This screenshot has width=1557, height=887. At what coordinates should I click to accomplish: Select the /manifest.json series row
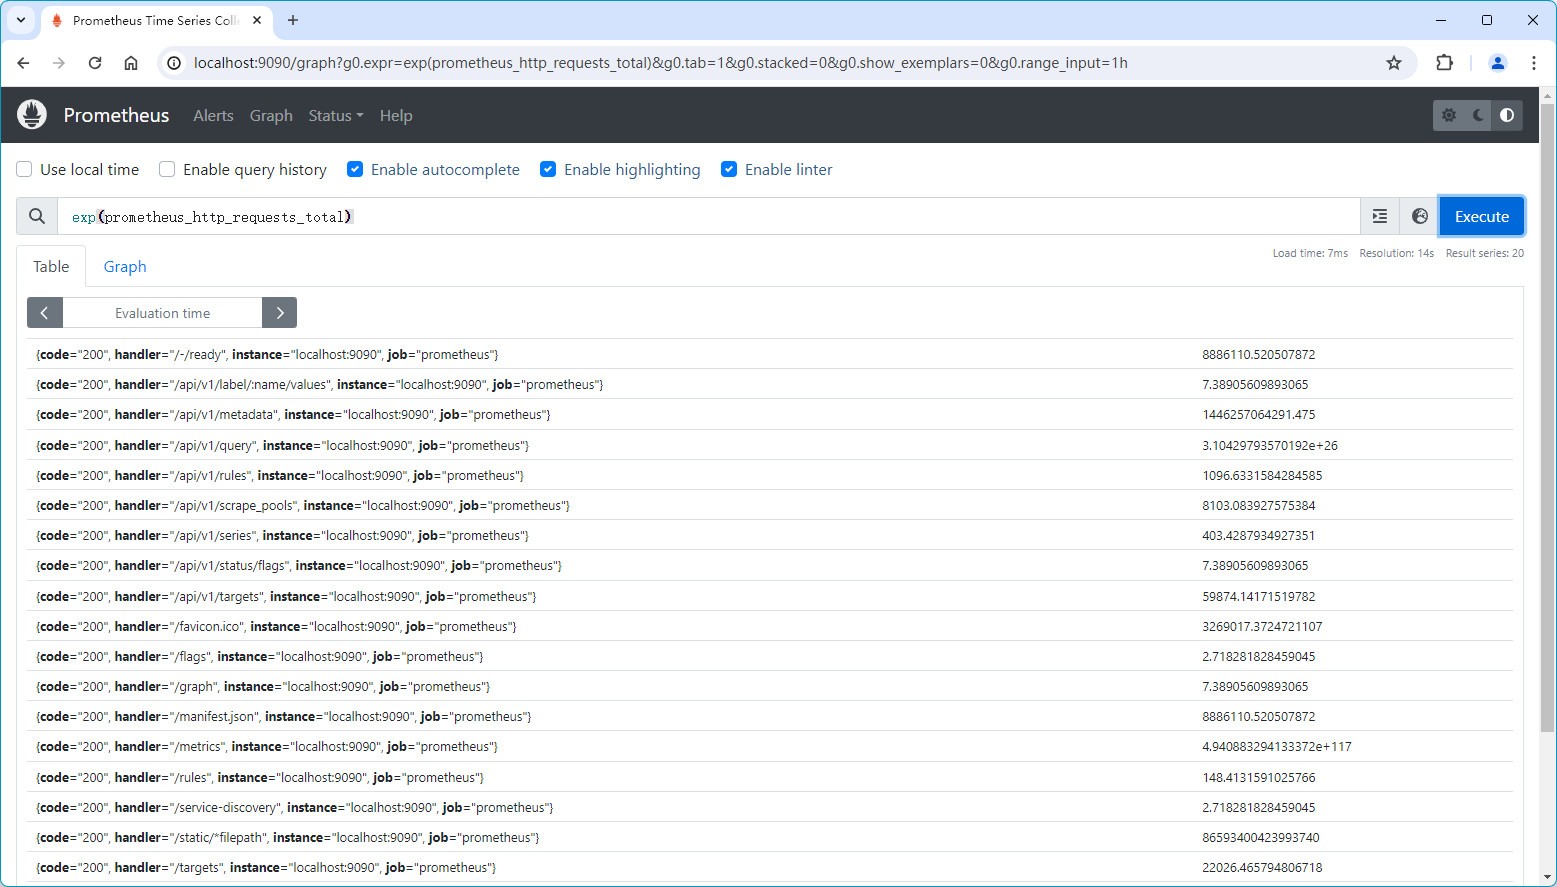[x=769, y=716]
